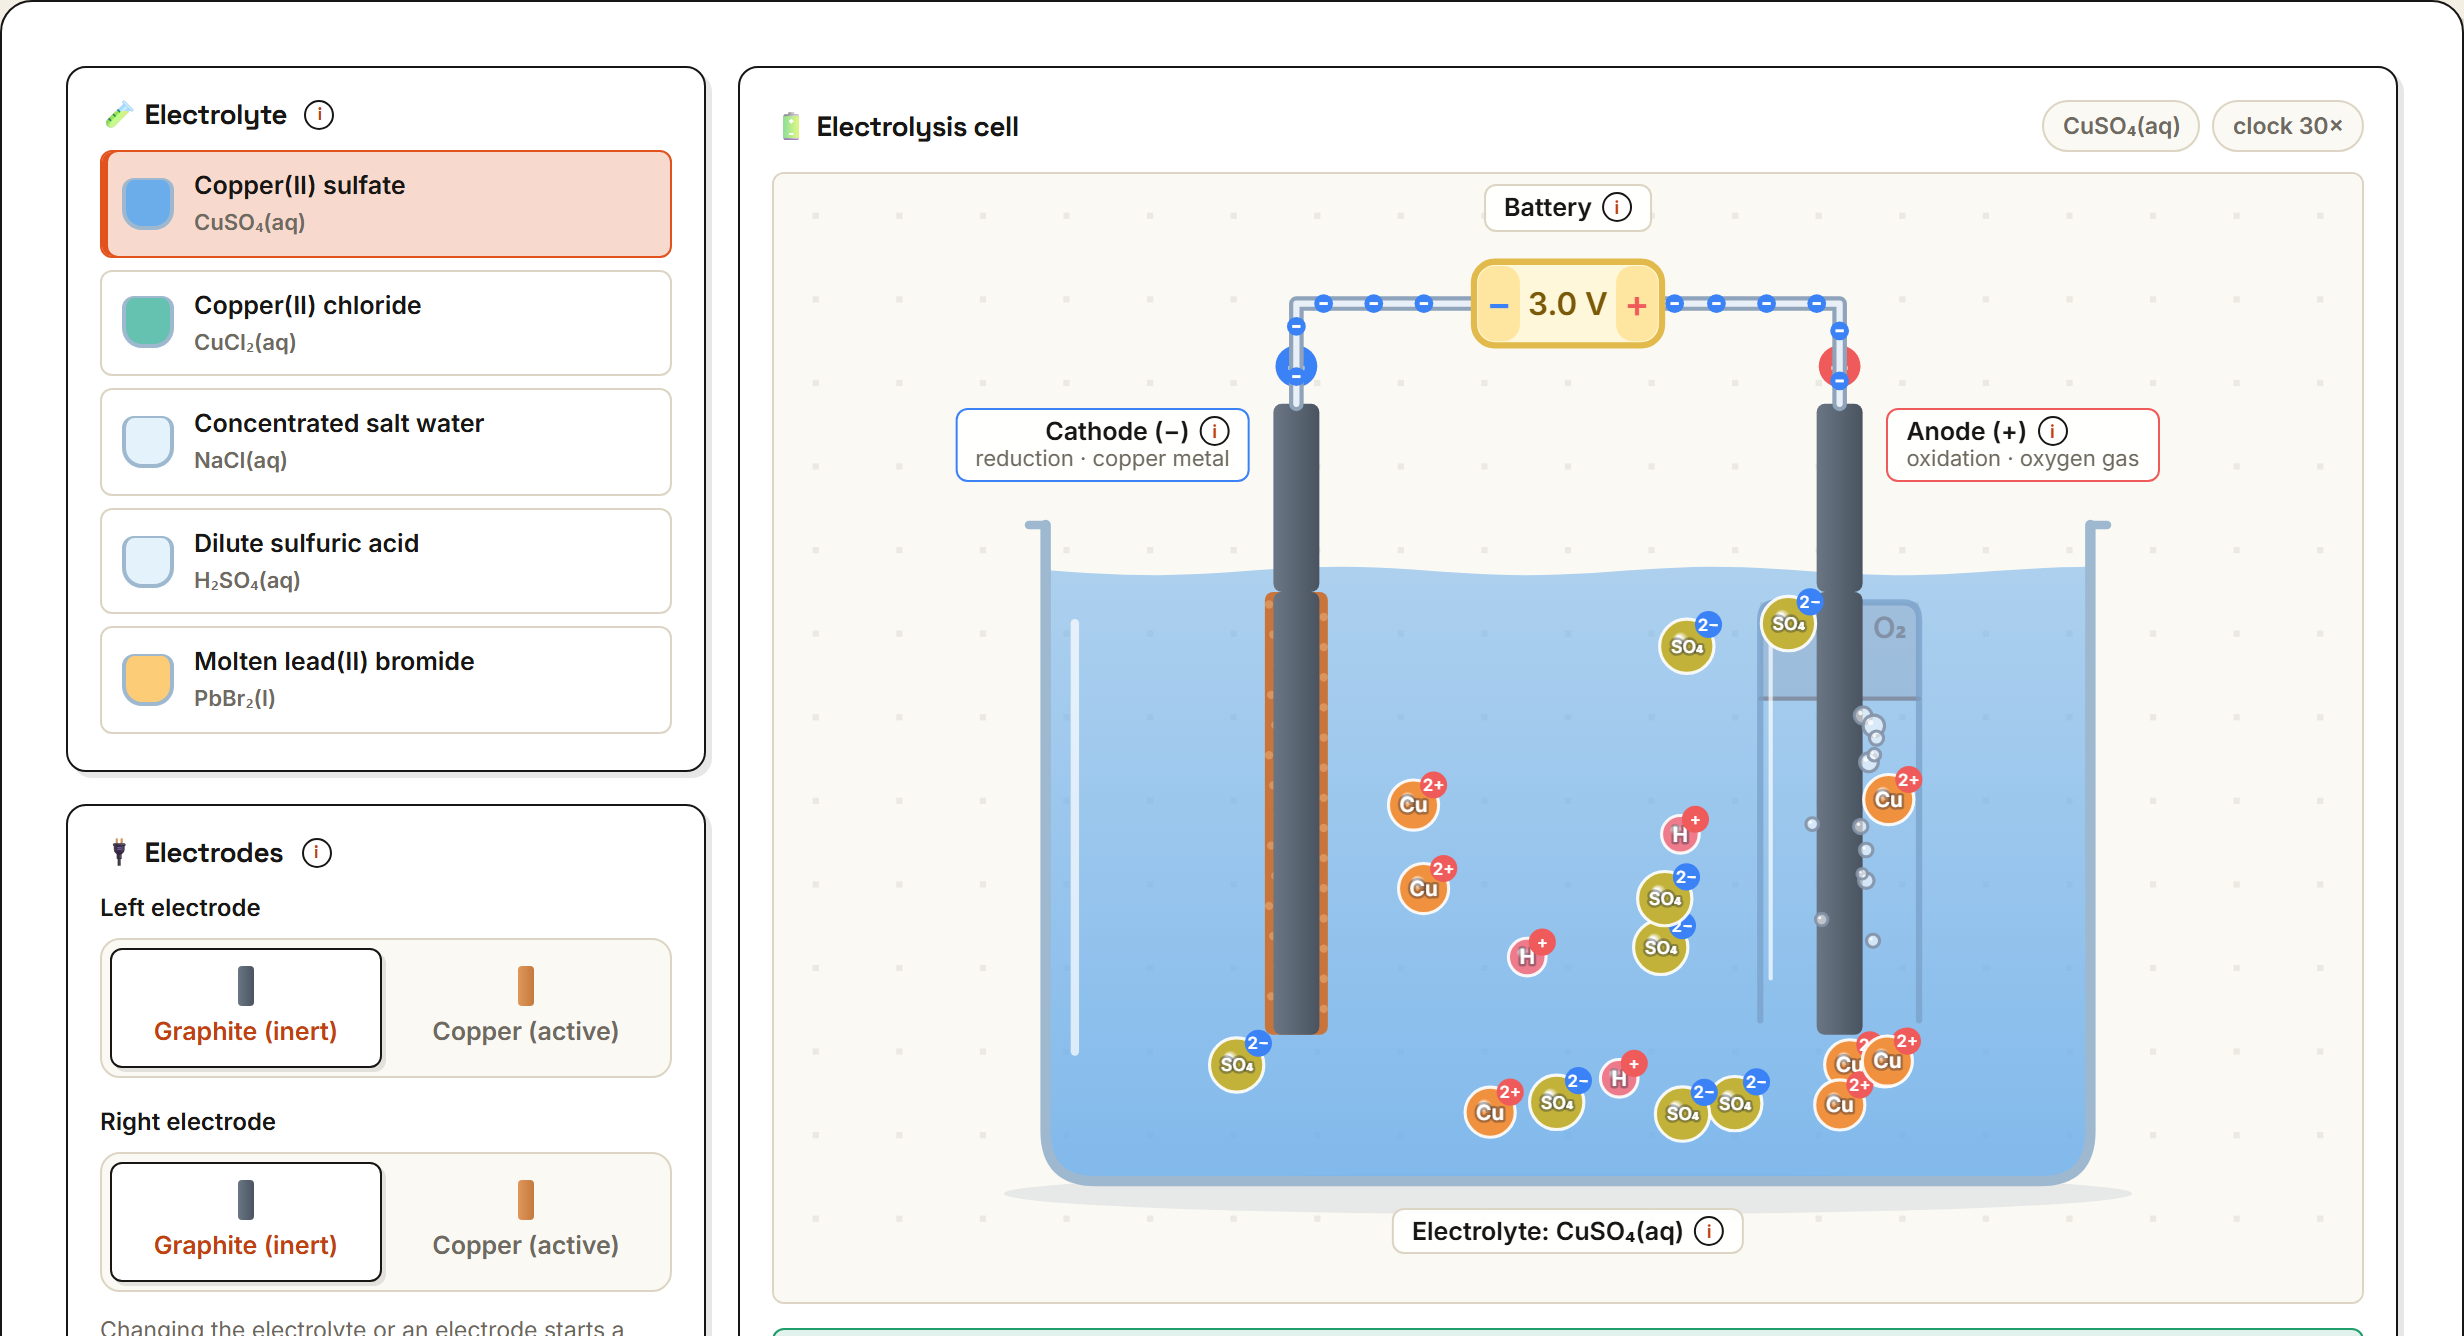Select Concentrated salt water electrolyte

pos(386,442)
